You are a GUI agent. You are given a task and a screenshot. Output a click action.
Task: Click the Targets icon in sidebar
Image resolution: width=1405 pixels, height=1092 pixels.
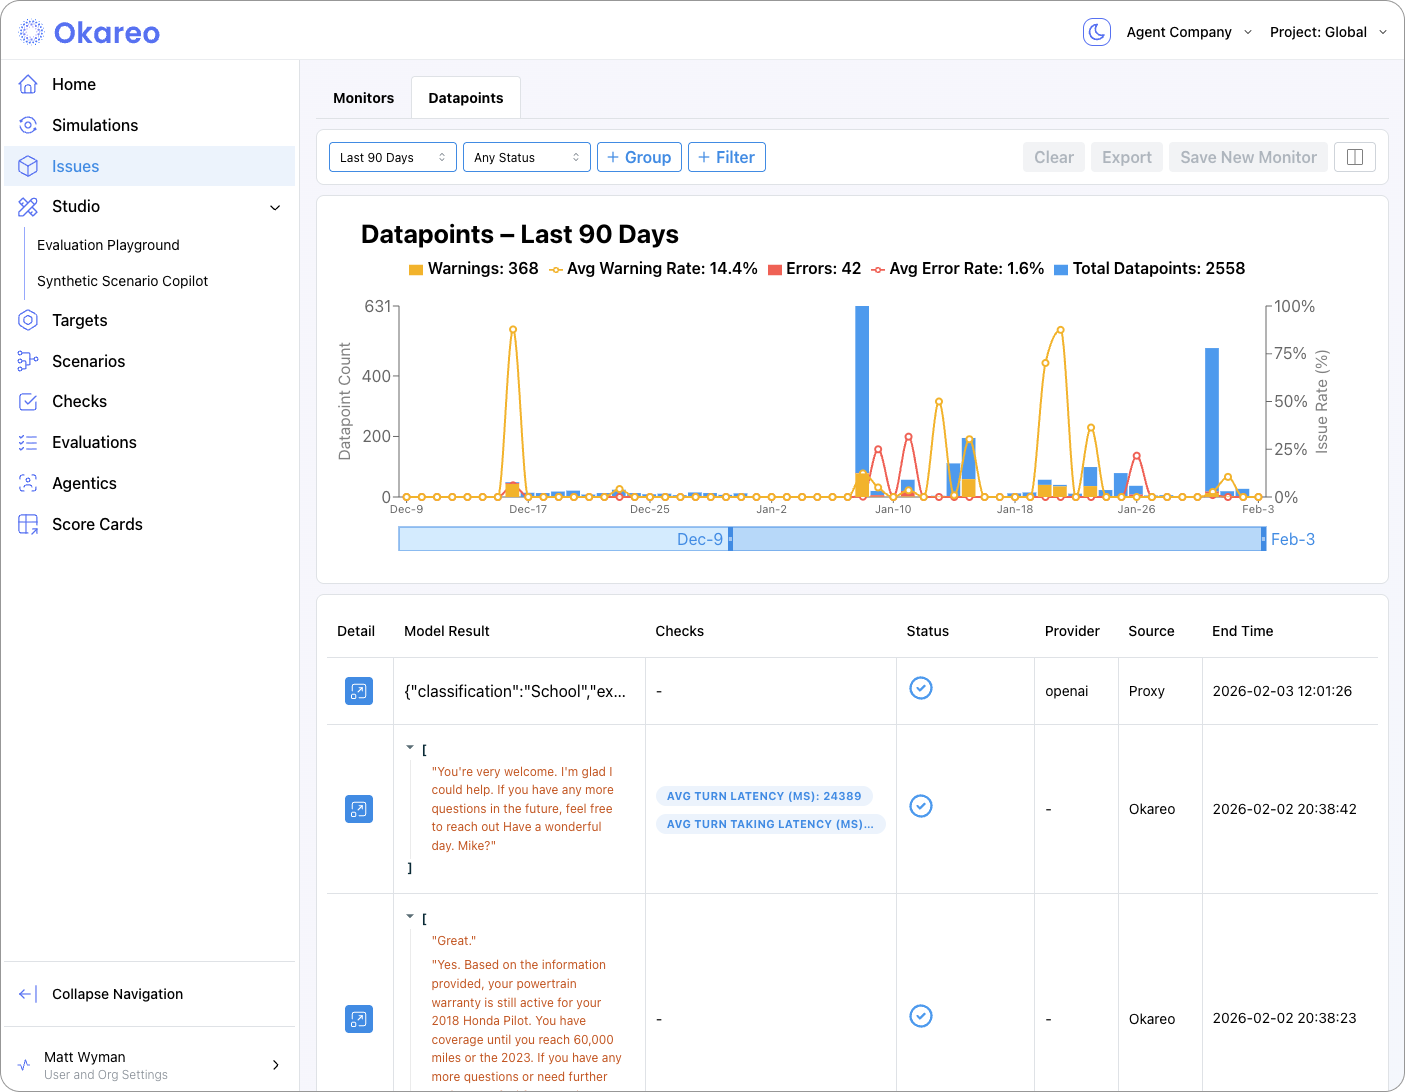[28, 320]
